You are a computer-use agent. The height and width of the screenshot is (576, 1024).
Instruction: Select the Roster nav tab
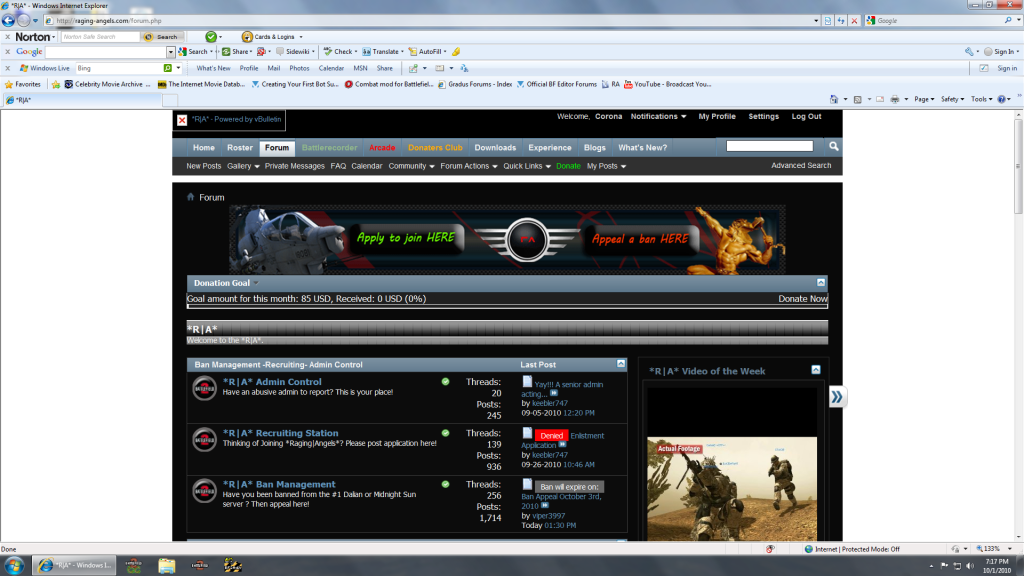click(240, 148)
